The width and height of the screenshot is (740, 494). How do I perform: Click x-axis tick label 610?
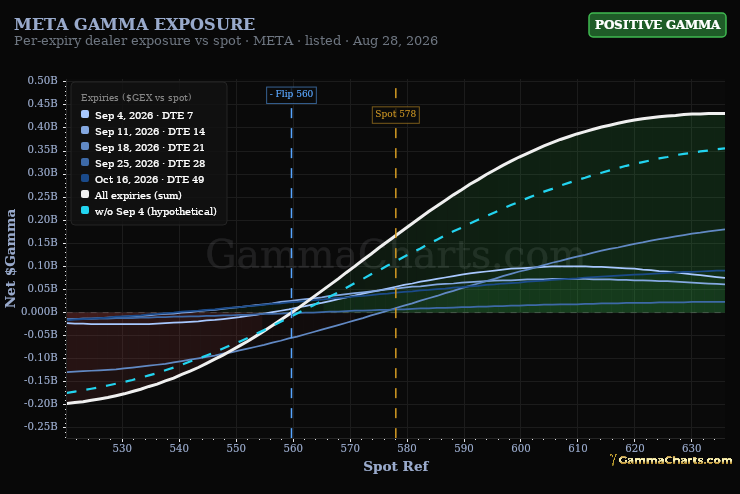[578, 448]
